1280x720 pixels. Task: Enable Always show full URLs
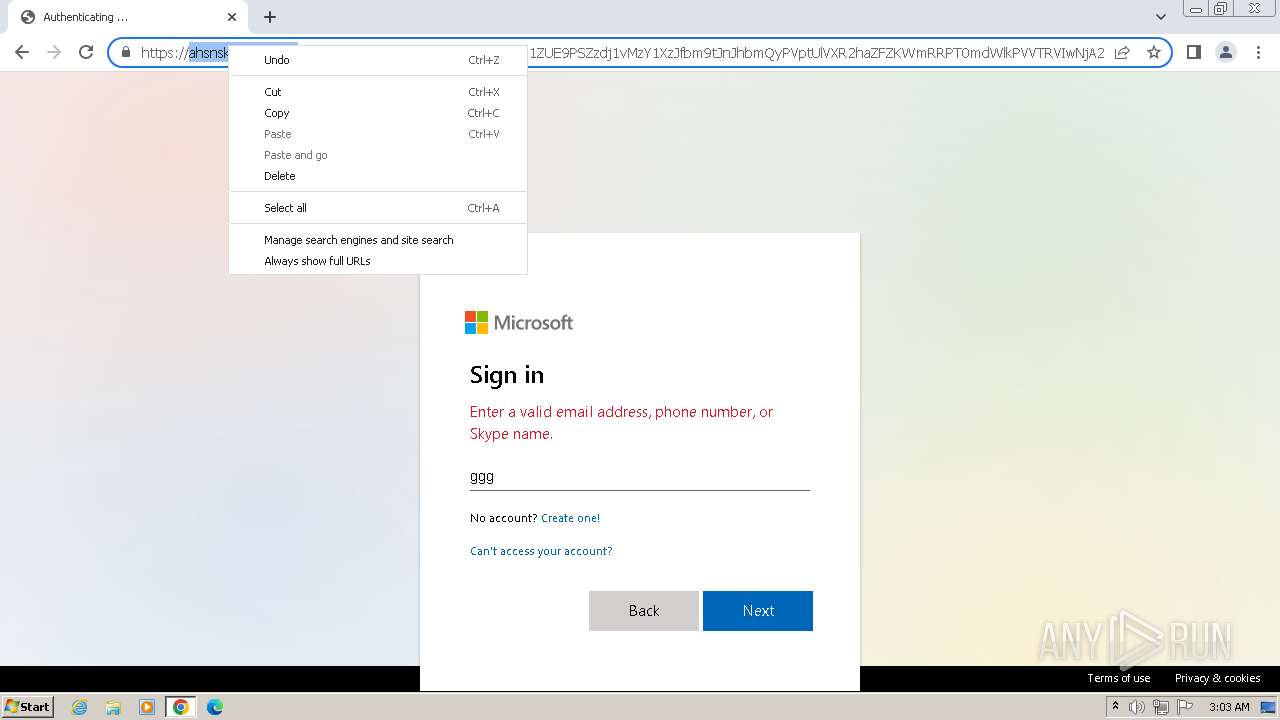[x=378, y=261]
